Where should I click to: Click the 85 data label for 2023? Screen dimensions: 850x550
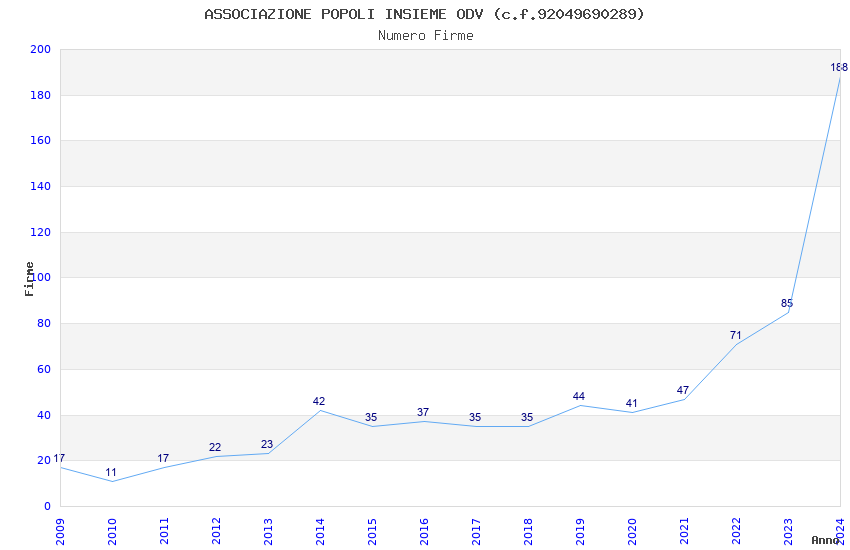point(787,303)
